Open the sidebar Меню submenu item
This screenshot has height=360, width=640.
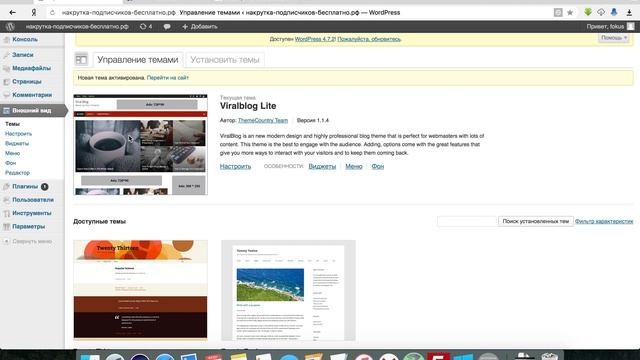pos(12,153)
